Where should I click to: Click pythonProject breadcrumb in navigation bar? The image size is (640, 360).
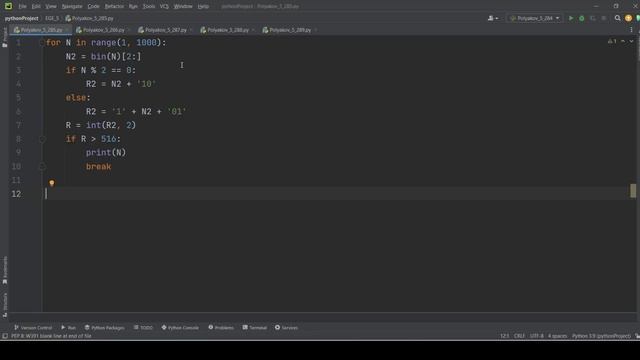tap(21, 18)
